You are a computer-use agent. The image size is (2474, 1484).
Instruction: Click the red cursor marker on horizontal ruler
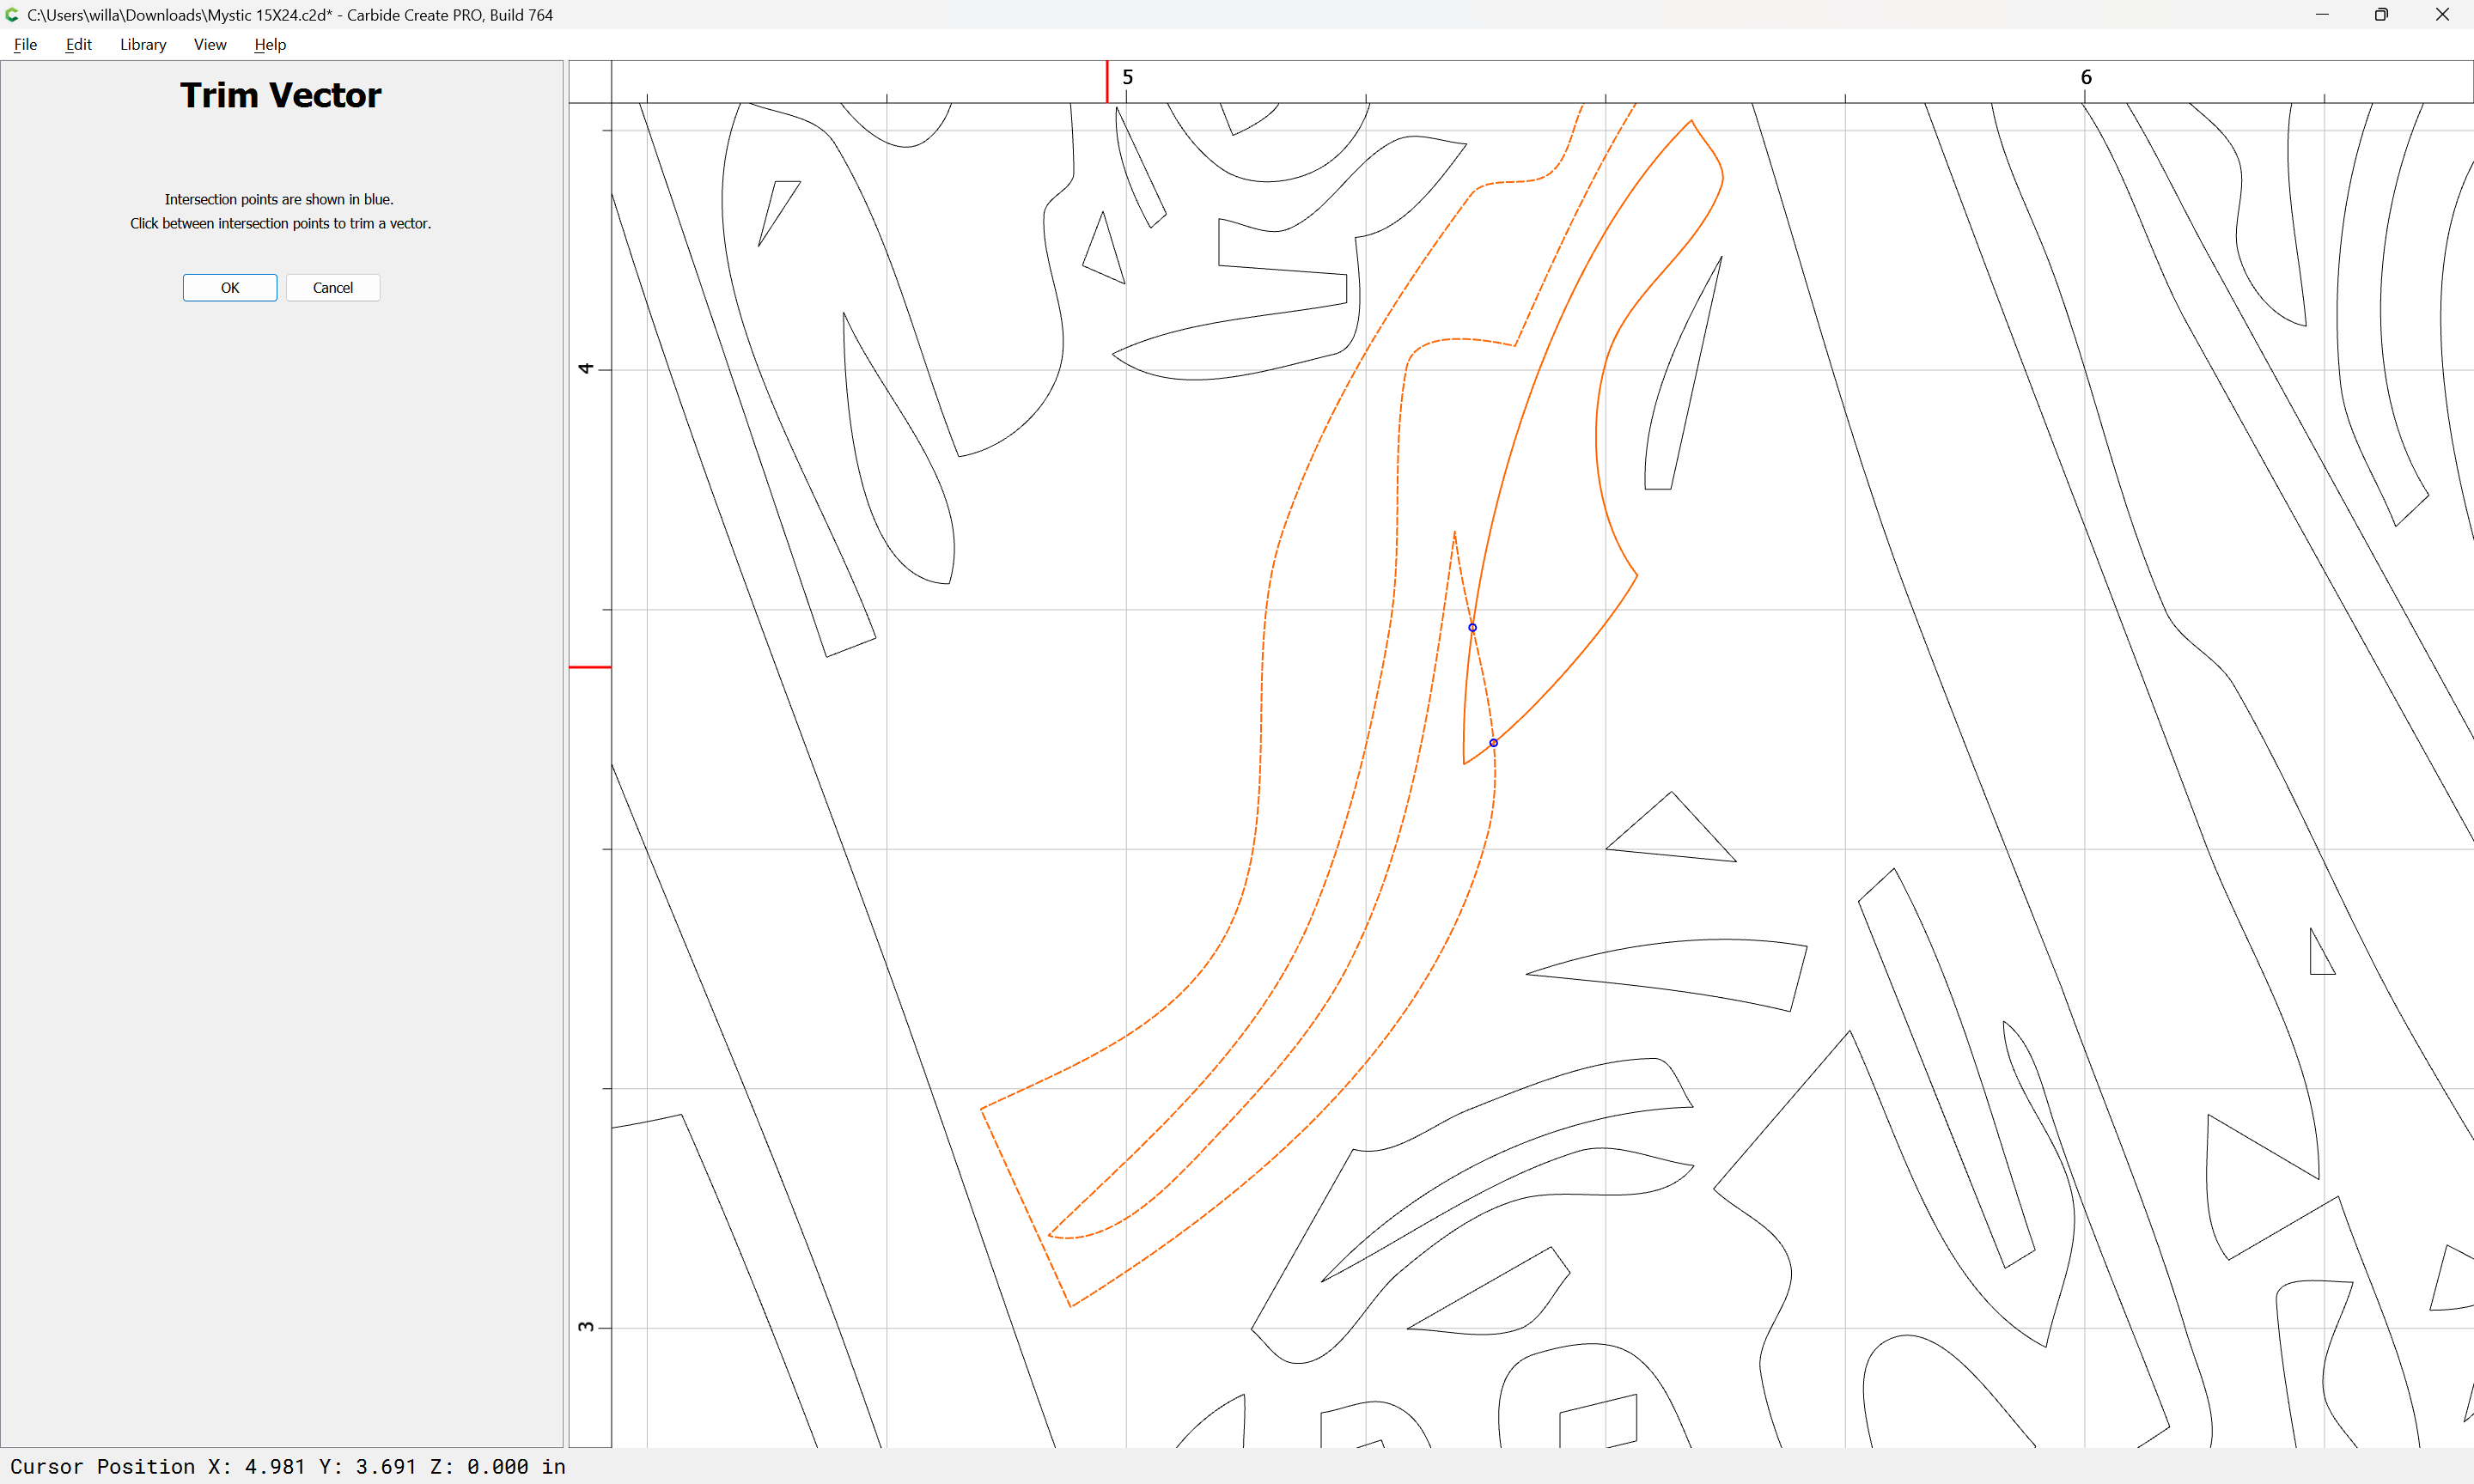pos(1107,81)
